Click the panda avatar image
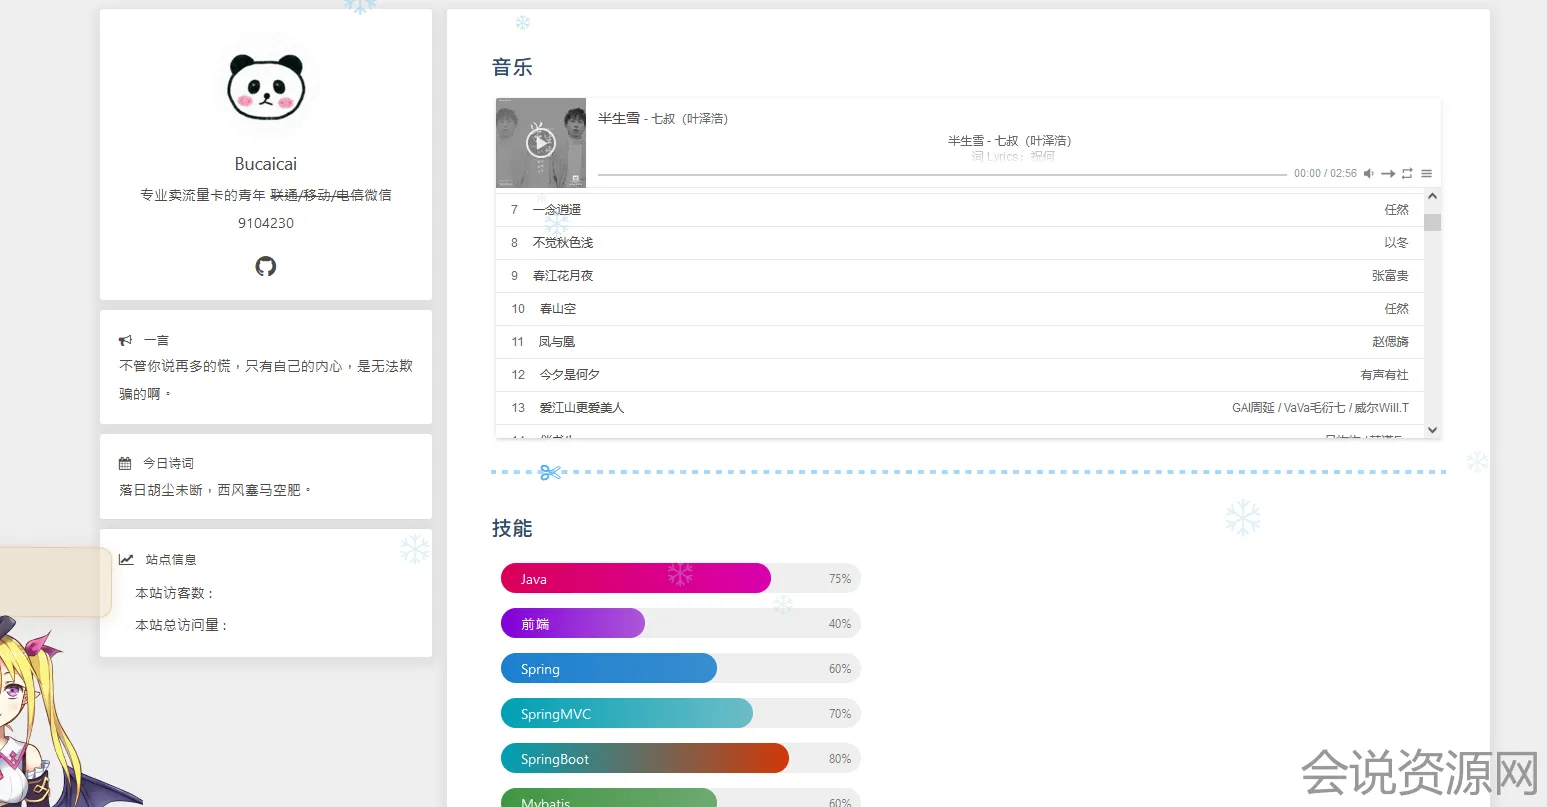Image resolution: width=1547 pixels, height=807 pixels. click(x=266, y=87)
